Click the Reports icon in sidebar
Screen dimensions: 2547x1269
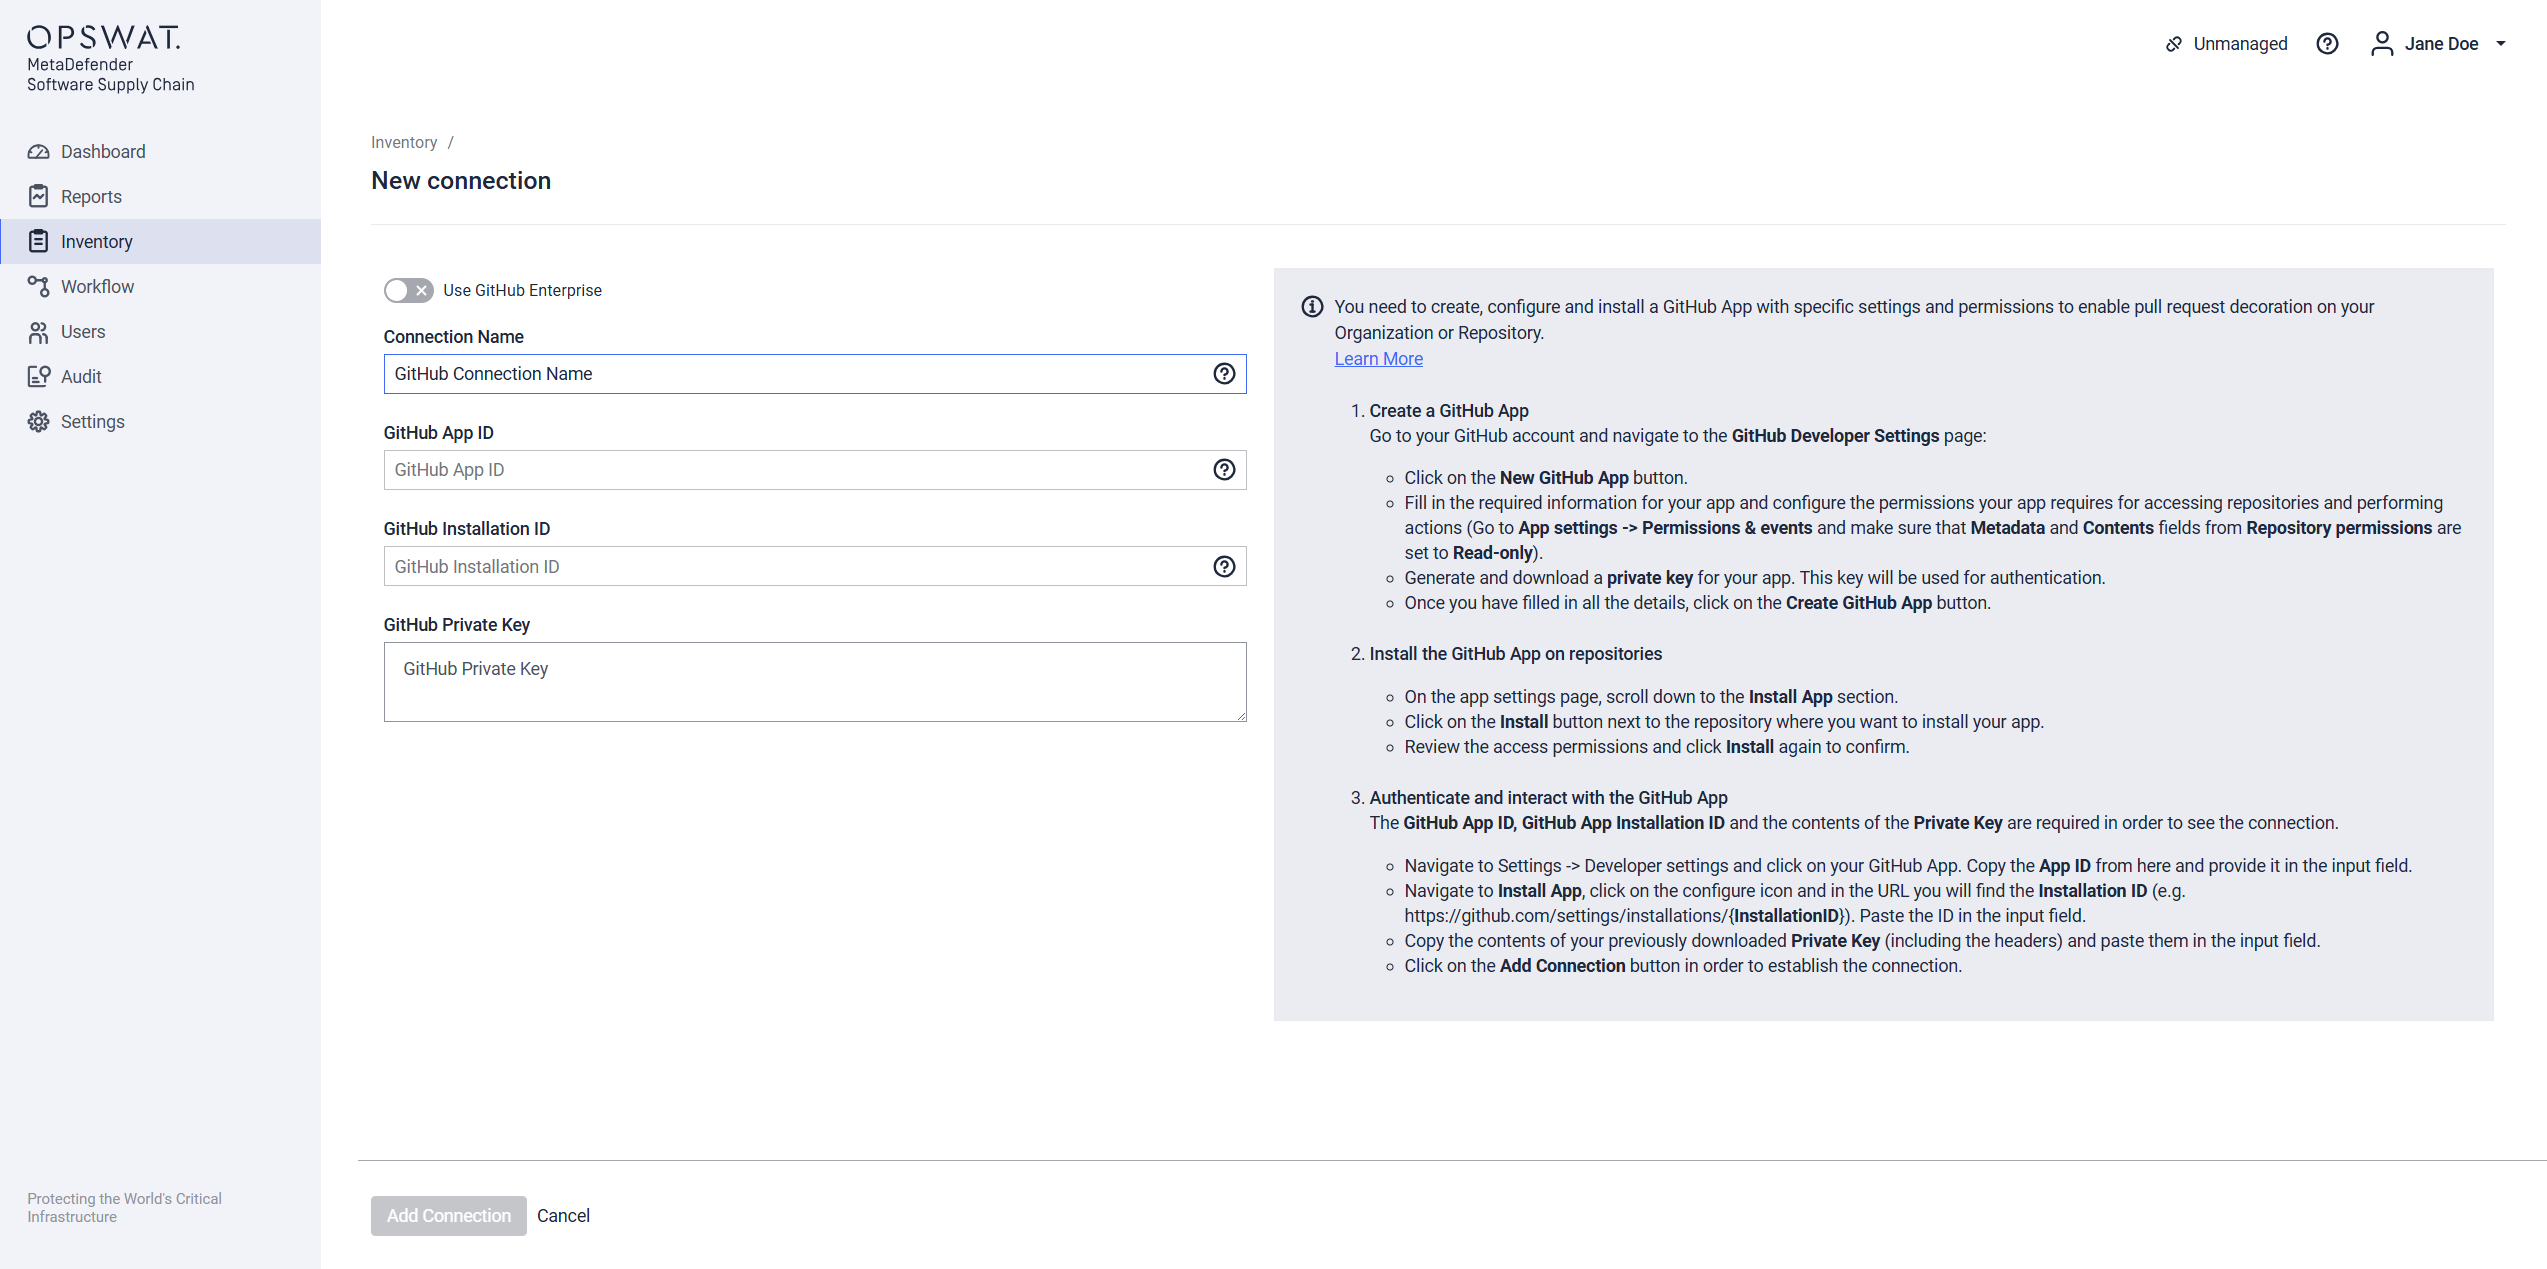coord(38,197)
